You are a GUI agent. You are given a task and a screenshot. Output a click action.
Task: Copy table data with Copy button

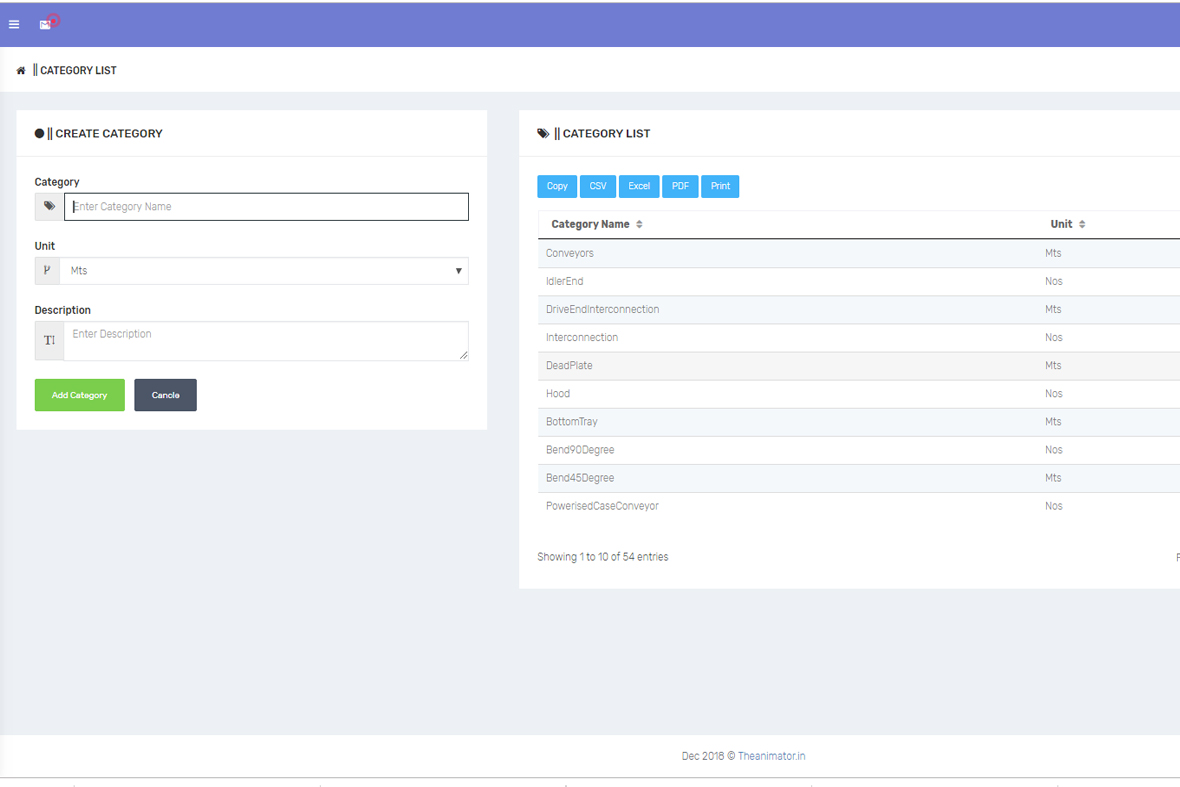tap(557, 186)
